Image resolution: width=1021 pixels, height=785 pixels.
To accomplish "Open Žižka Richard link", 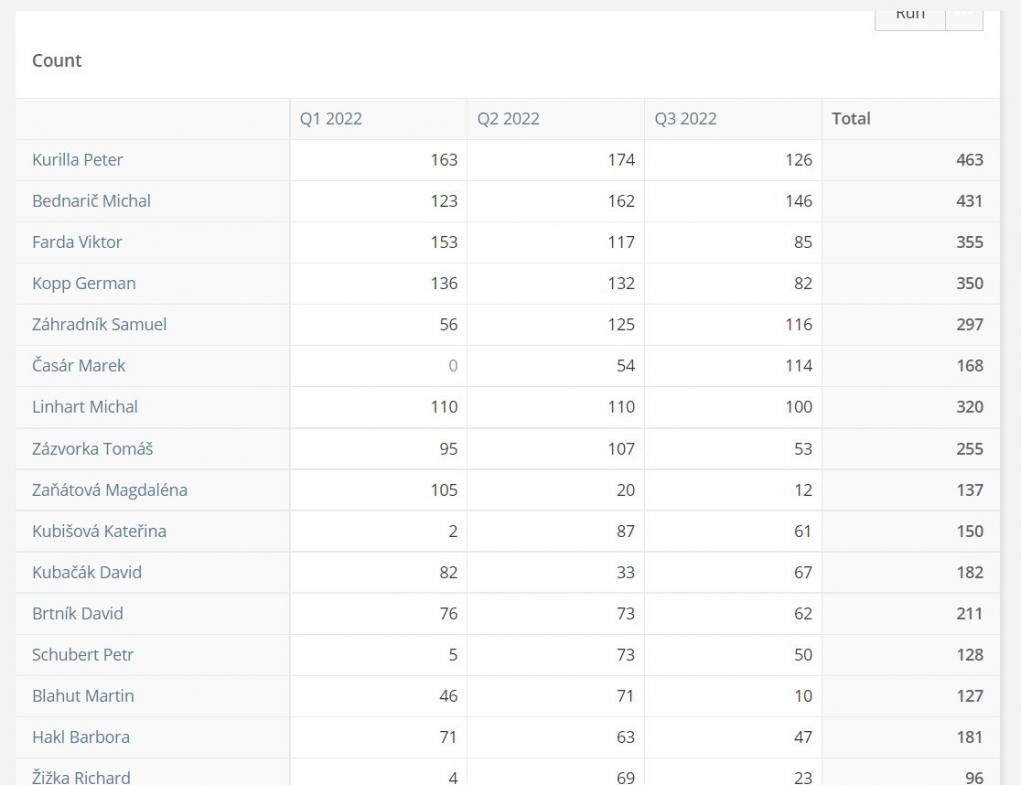I will [x=81, y=777].
